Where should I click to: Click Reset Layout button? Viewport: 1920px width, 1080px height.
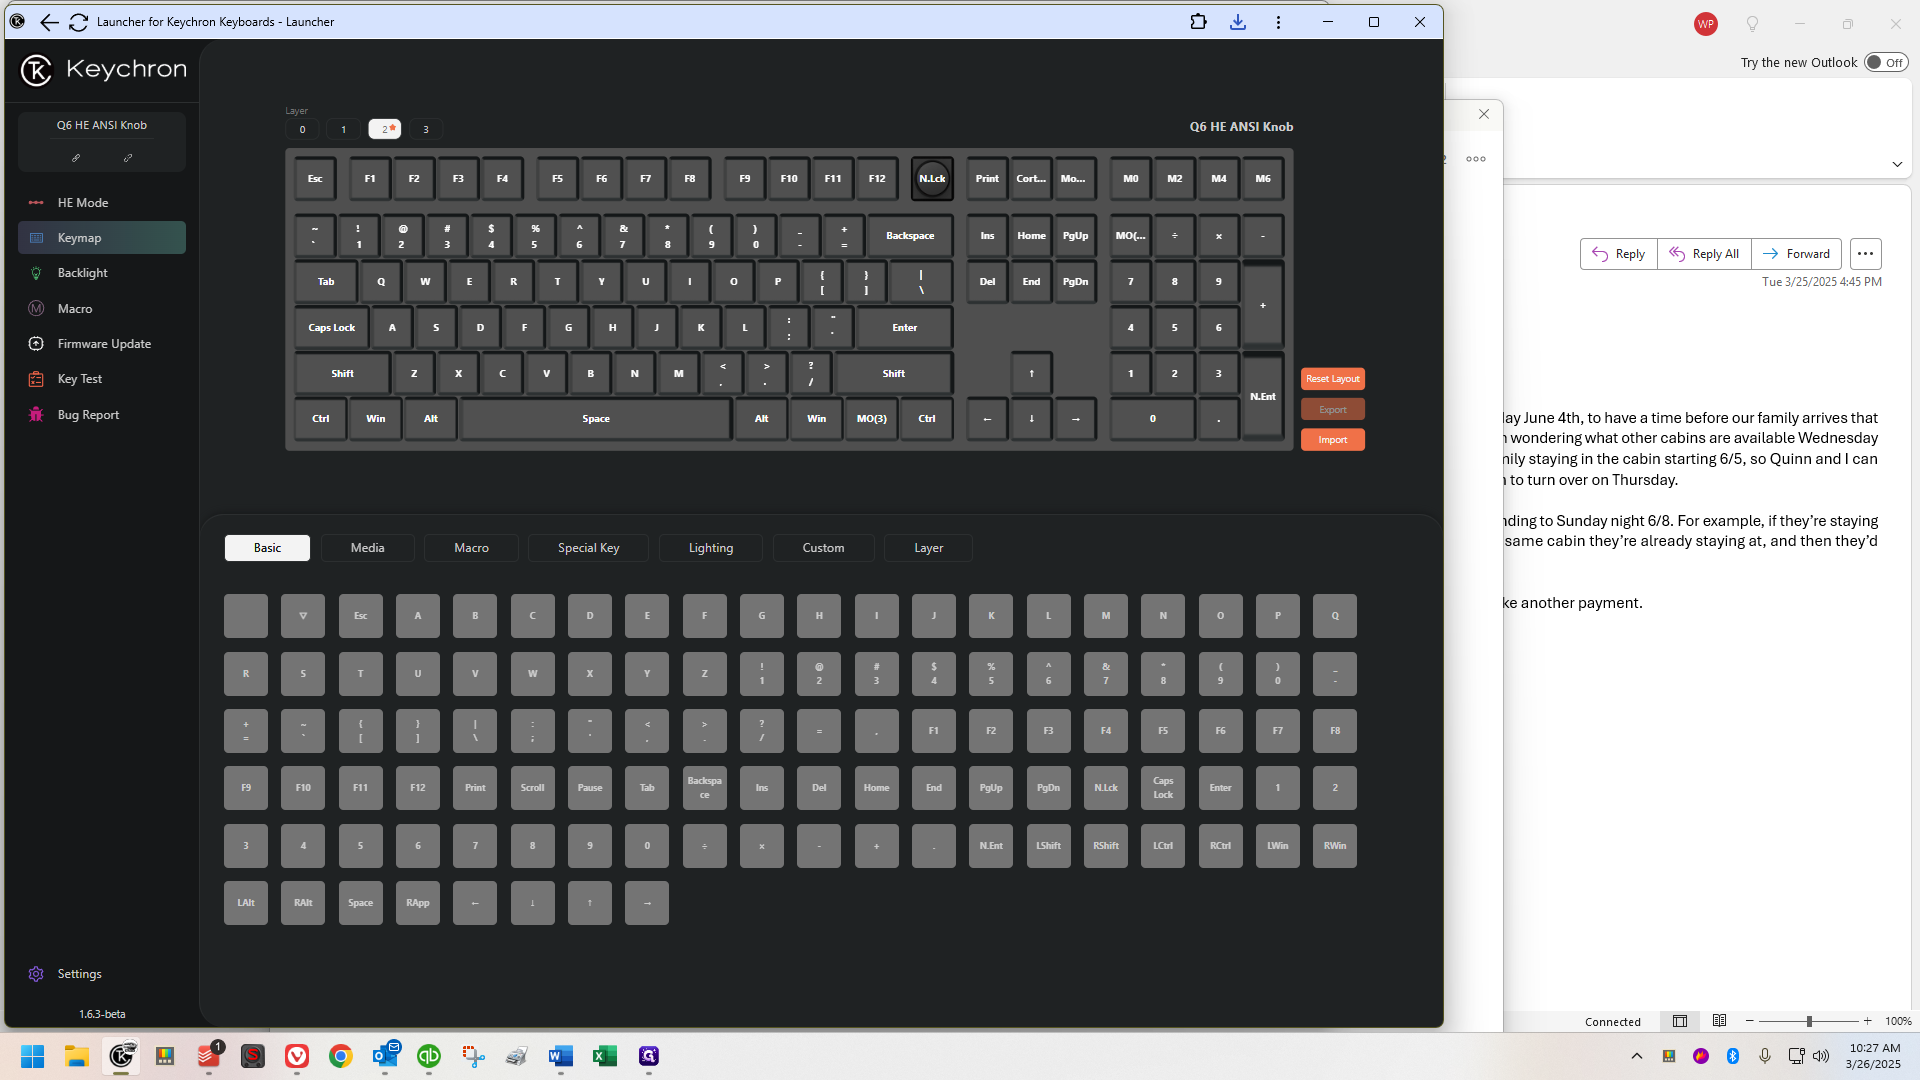(x=1332, y=379)
